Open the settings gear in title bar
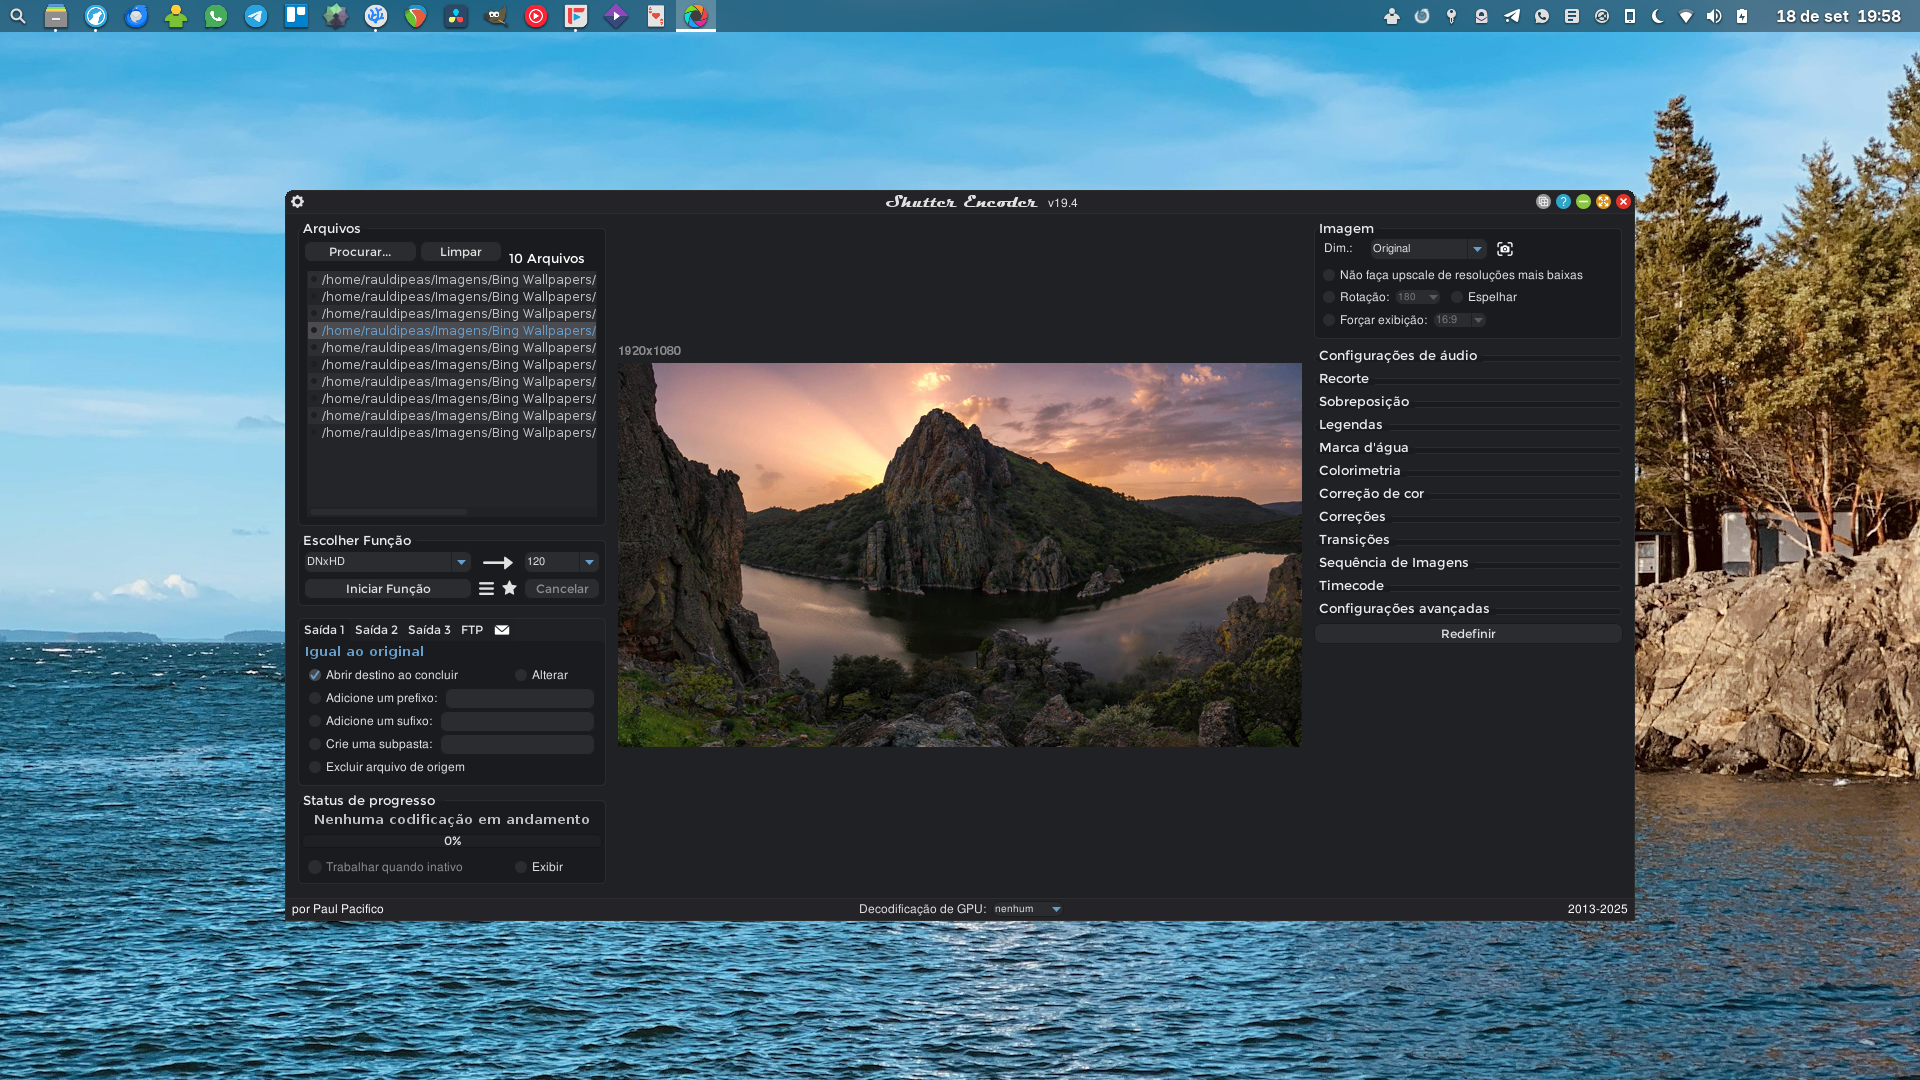Screen dimensions: 1920x1080 pos(297,202)
